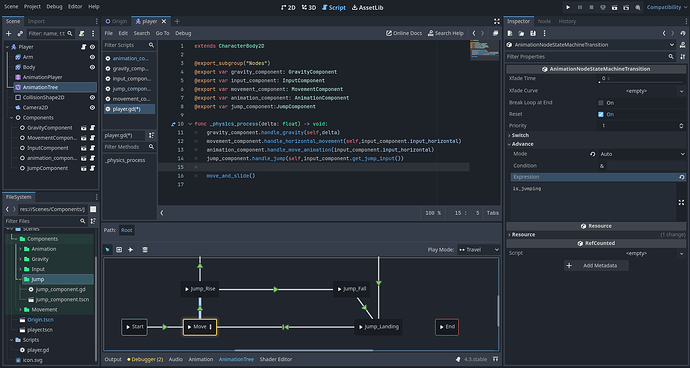690x368 pixels.
Task: Expand the Gravity folder
Action: [20, 259]
